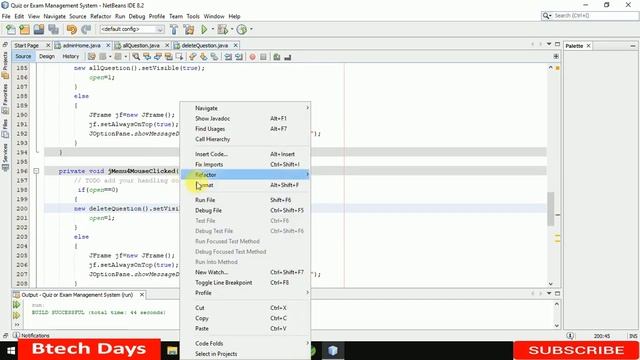
Task: Choose Run File from the context menu
Action: 245,200
